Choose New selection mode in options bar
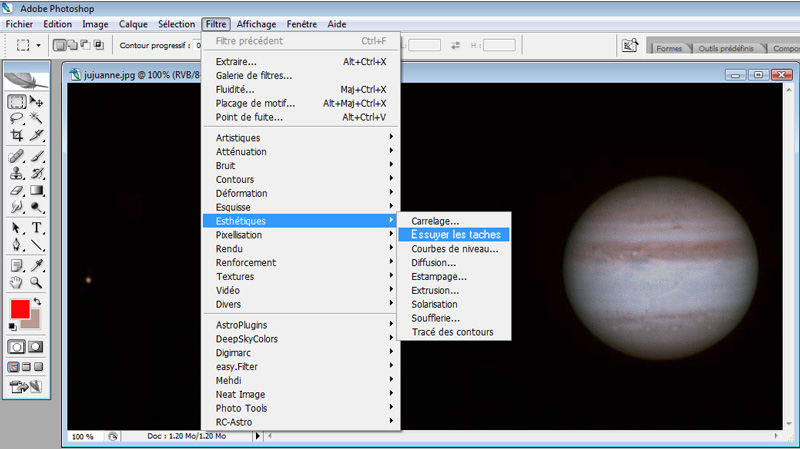 pos(60,45)
